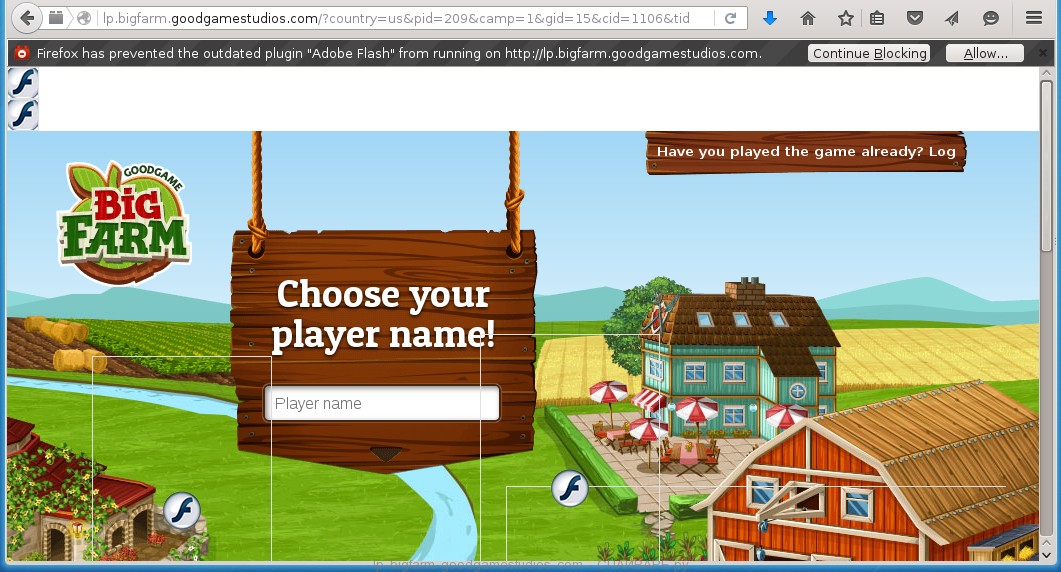Open the Downloads arrow icon

769,18
